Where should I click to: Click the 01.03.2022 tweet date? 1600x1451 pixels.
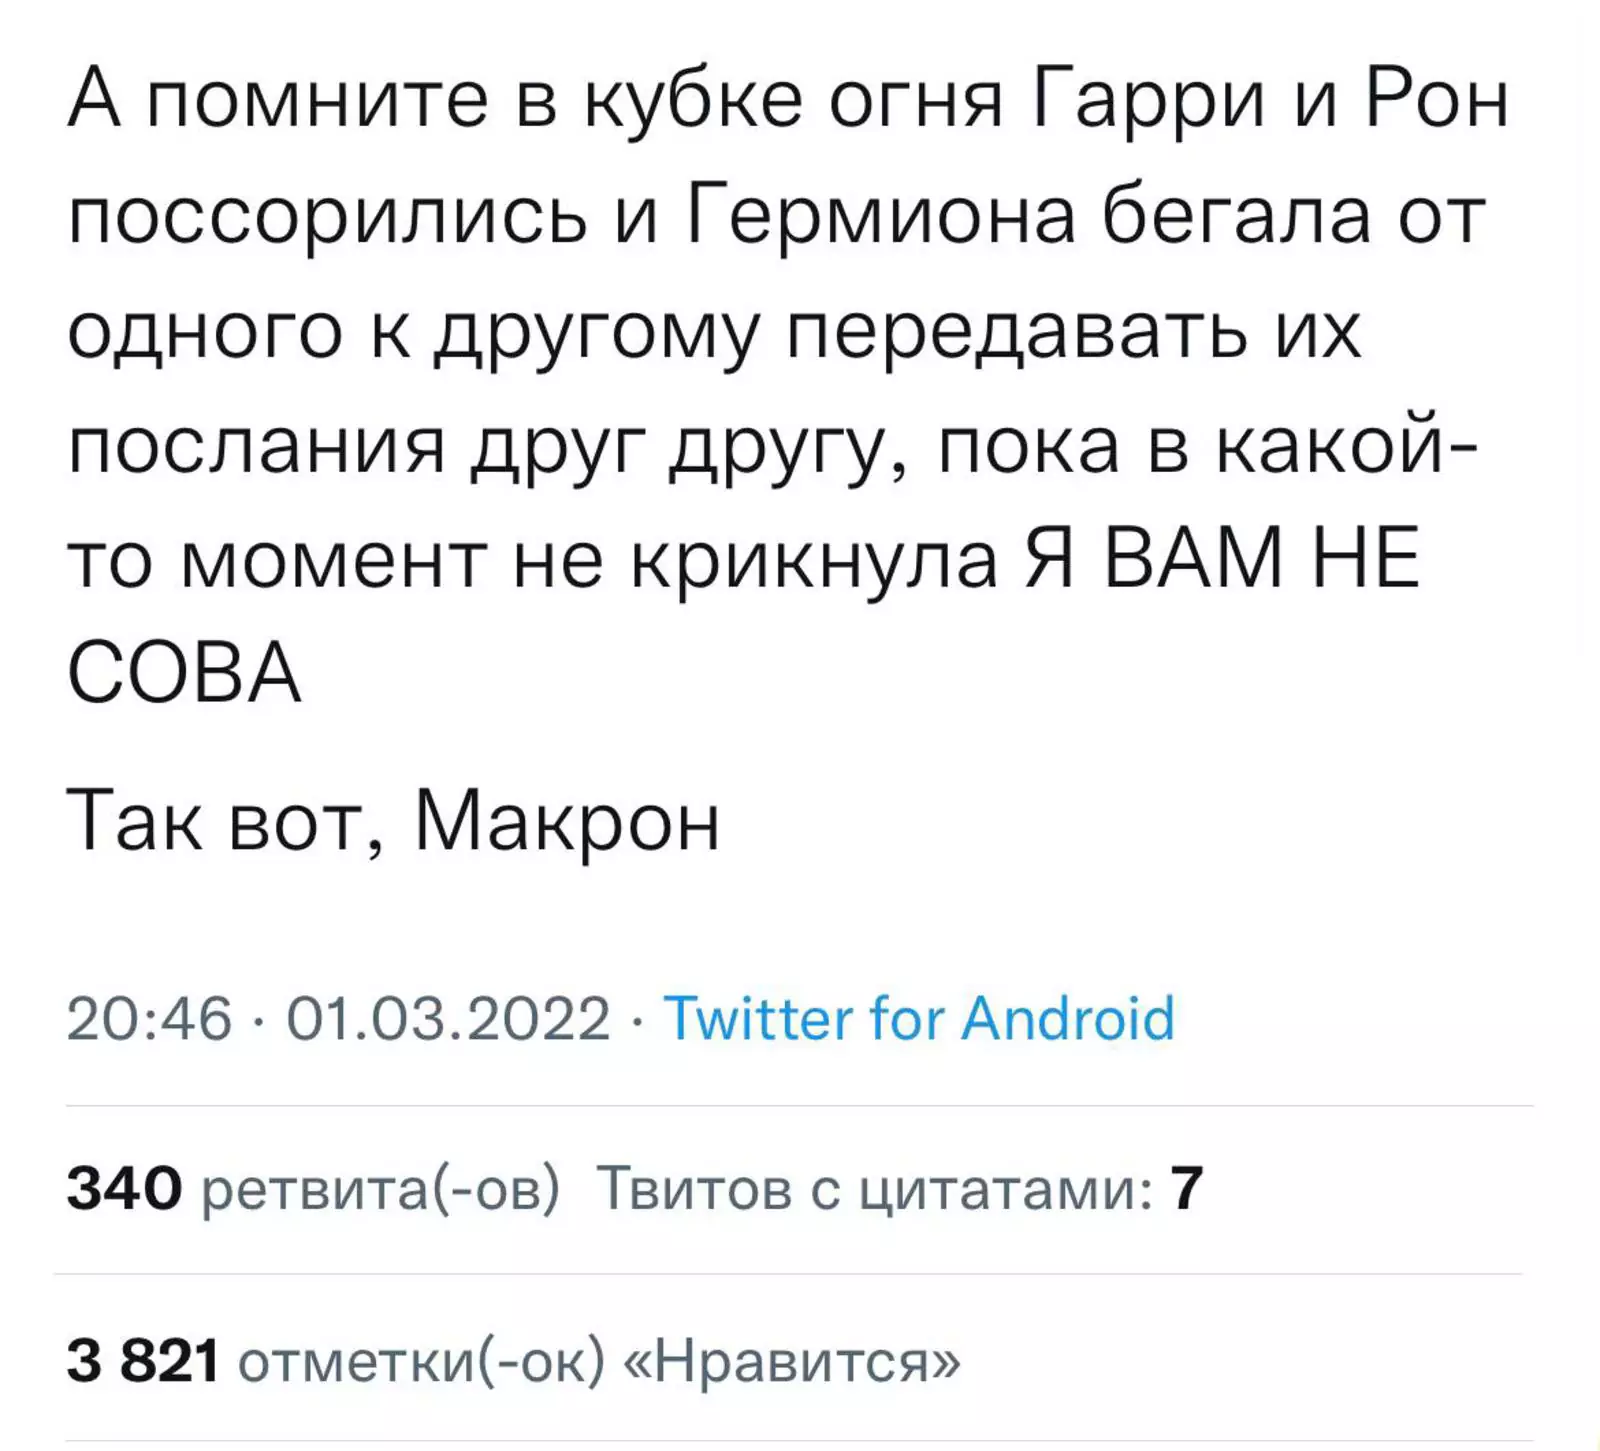click(x=448, y=1019)
